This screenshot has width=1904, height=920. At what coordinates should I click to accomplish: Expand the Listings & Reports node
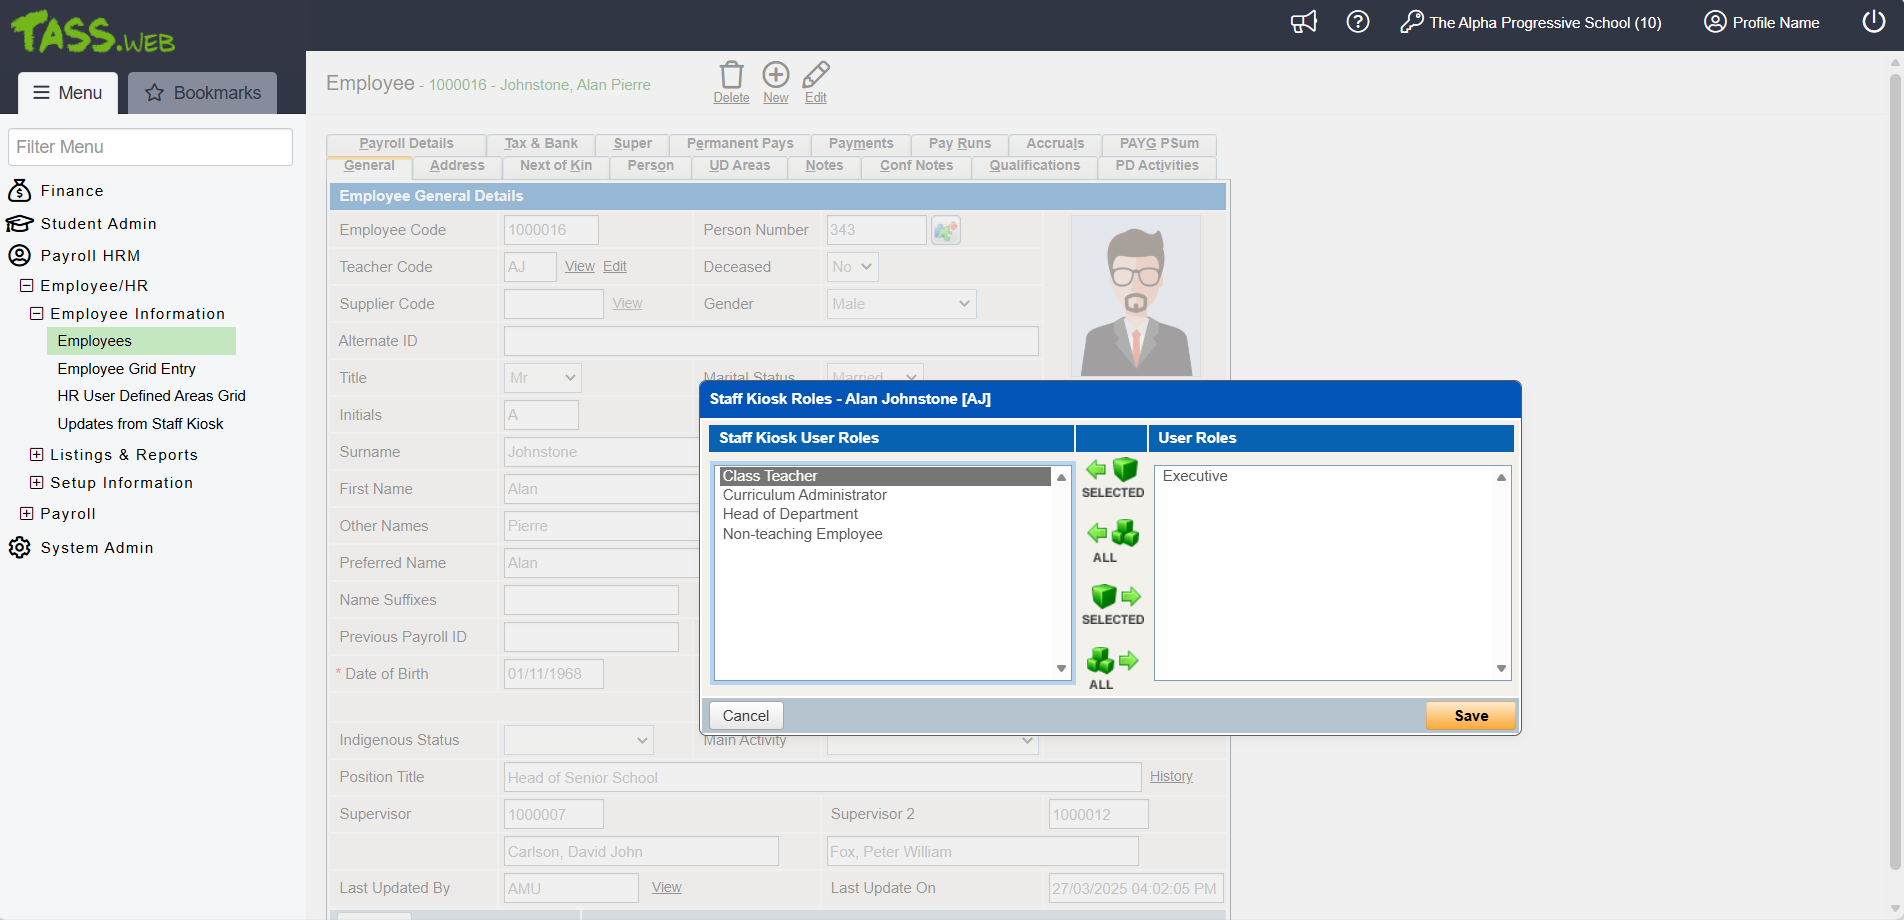tap(37, 455)
